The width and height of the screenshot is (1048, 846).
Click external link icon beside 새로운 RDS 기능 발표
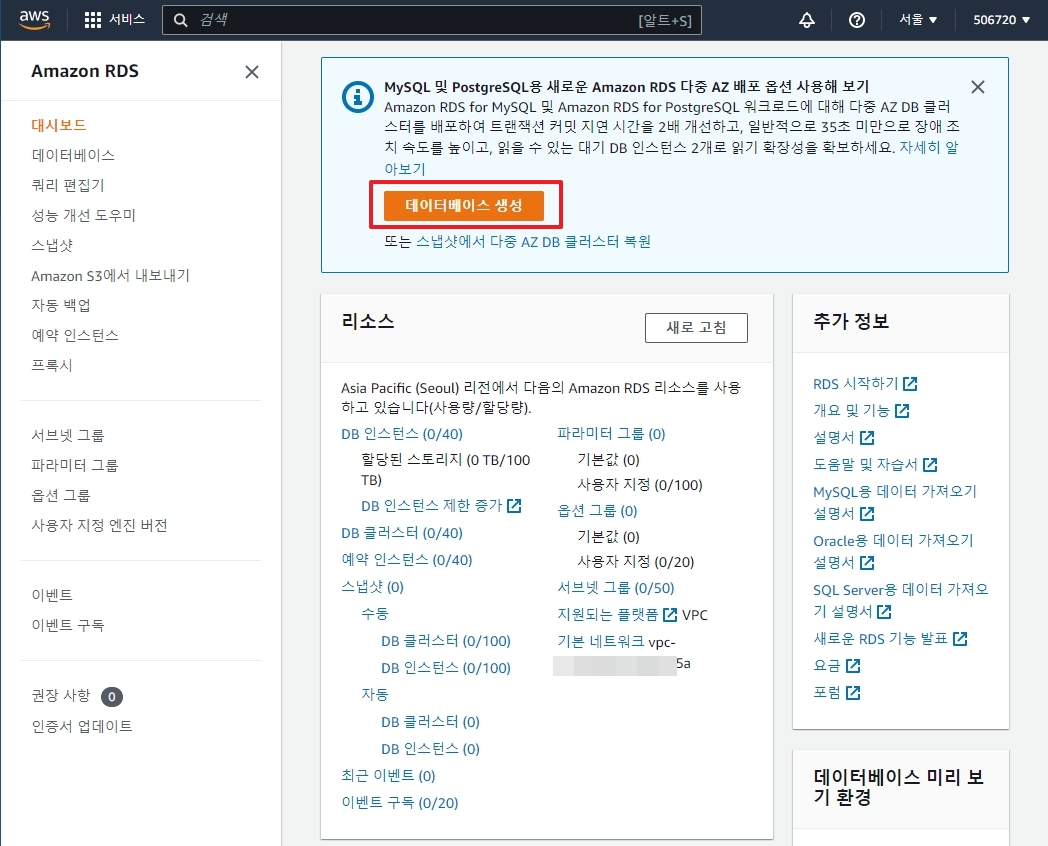click(x=960, y=639)
